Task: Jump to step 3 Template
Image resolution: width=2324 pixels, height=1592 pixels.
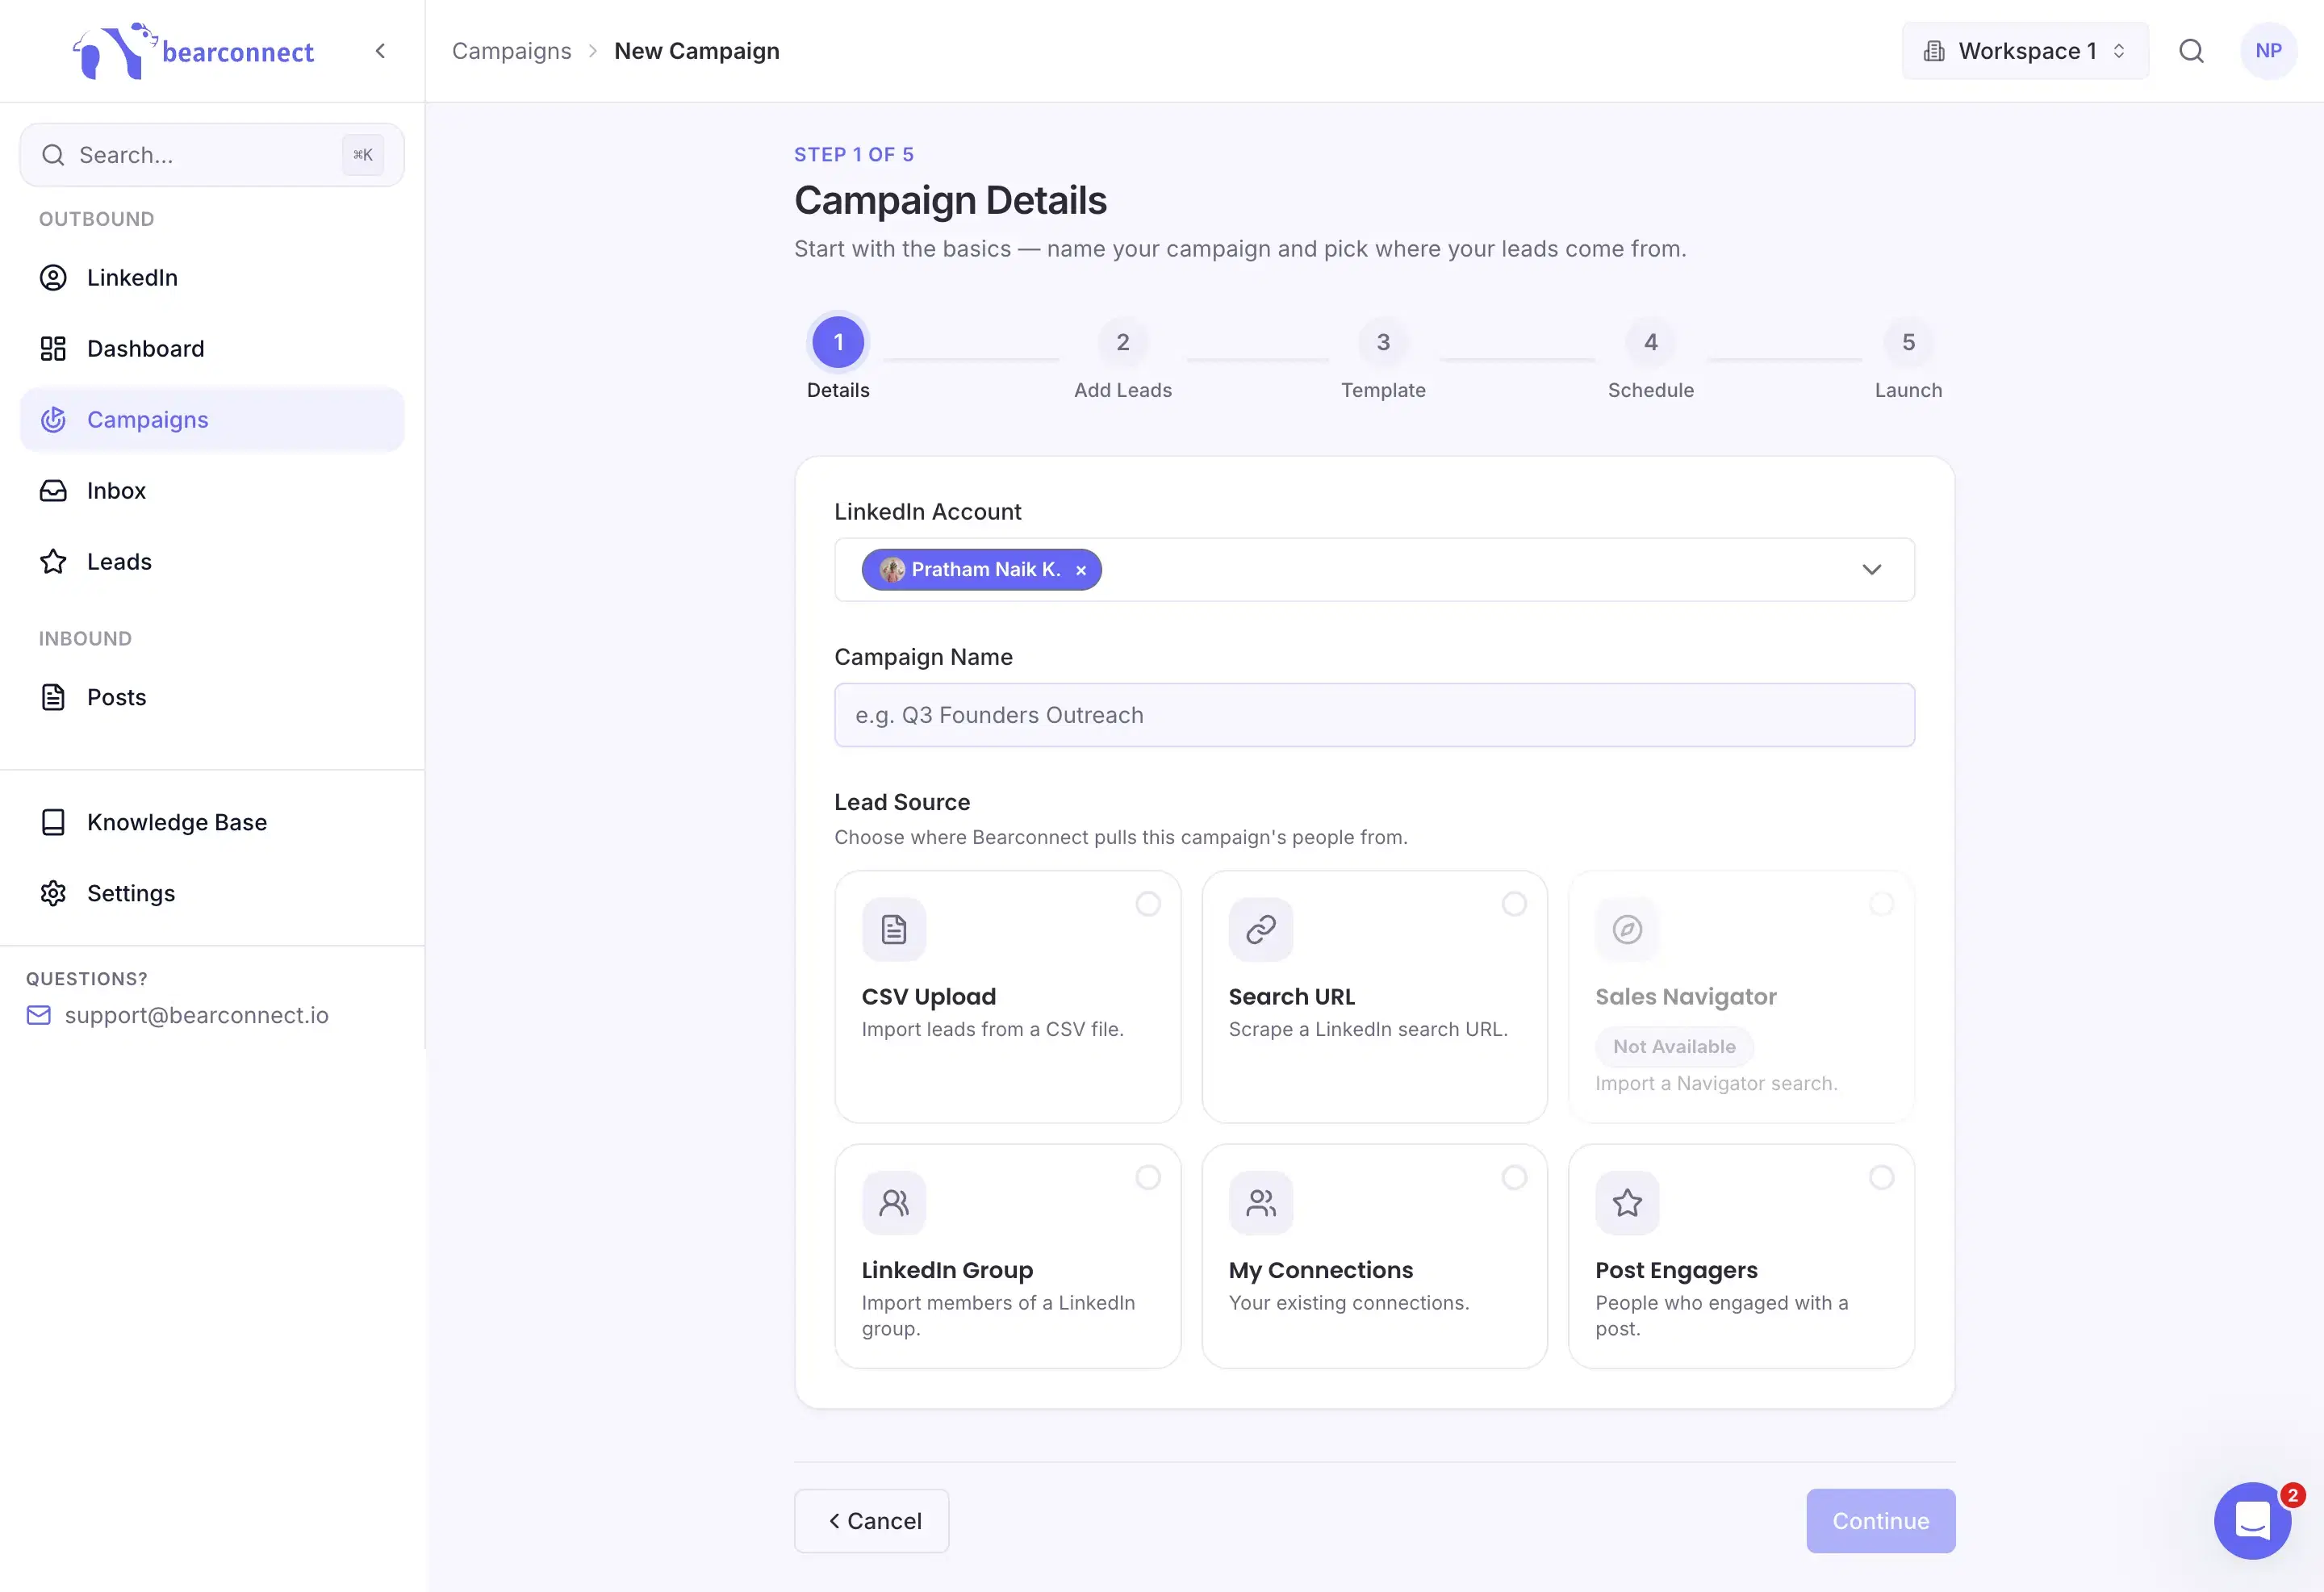Action: pos(1383,358)
